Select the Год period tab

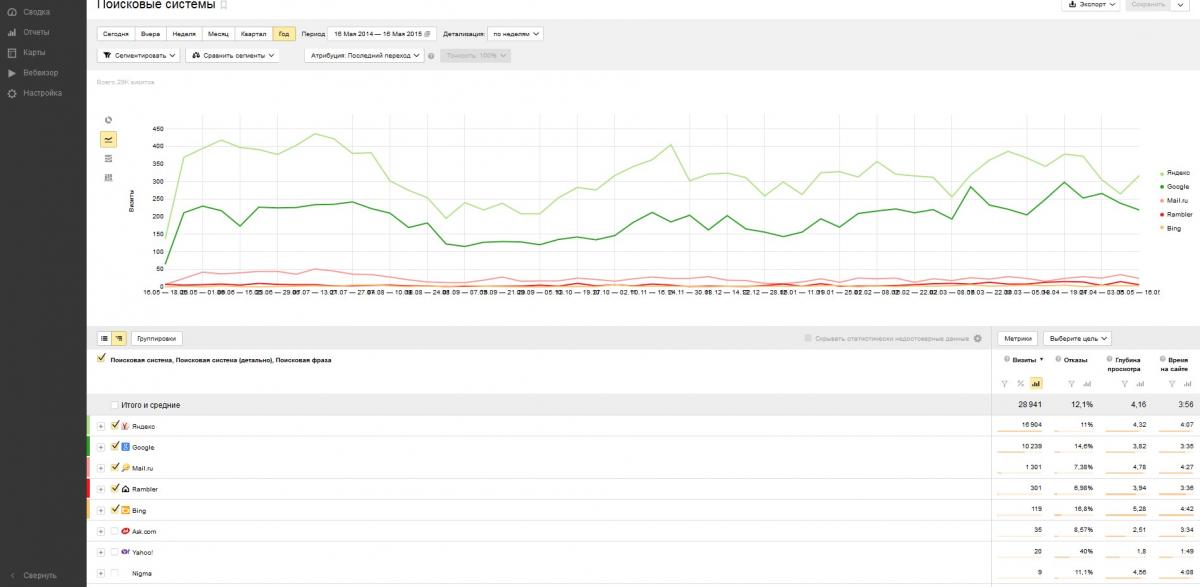[x=284, y=33]
